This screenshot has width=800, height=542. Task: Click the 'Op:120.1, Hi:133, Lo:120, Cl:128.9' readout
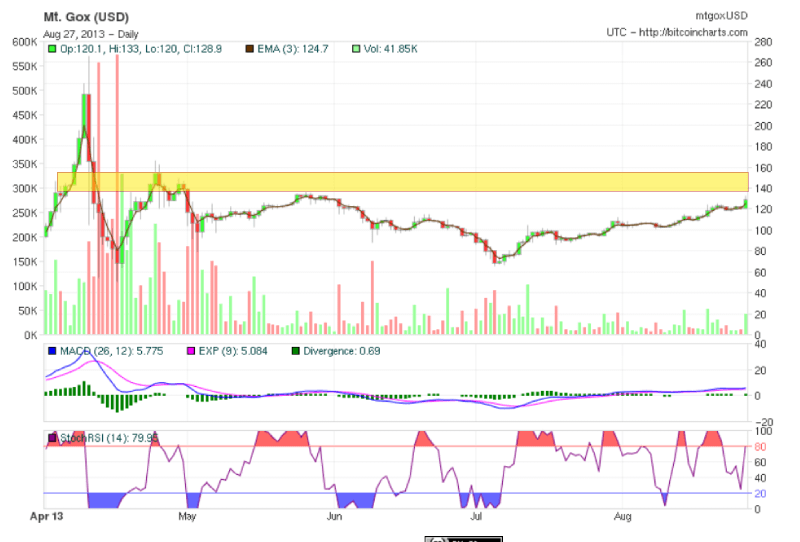141,49
